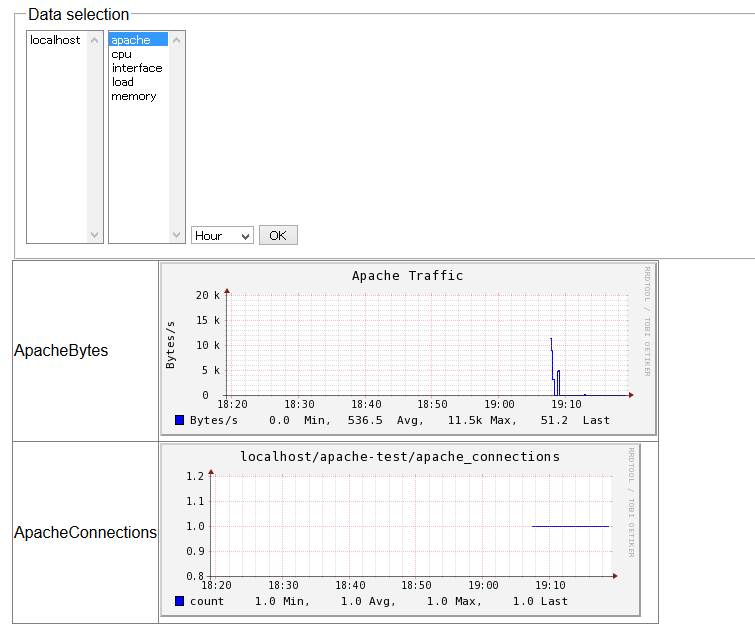The image size is (755, 624).
Task: Select interface in the plugin list
Action: [139, 68]
